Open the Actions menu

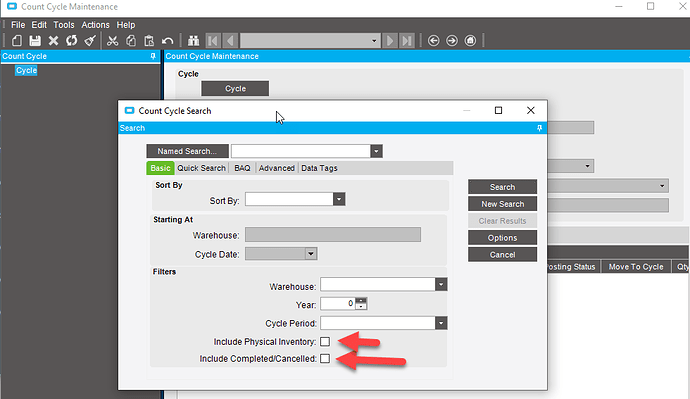pyautogui.click(x=95, y=25)
